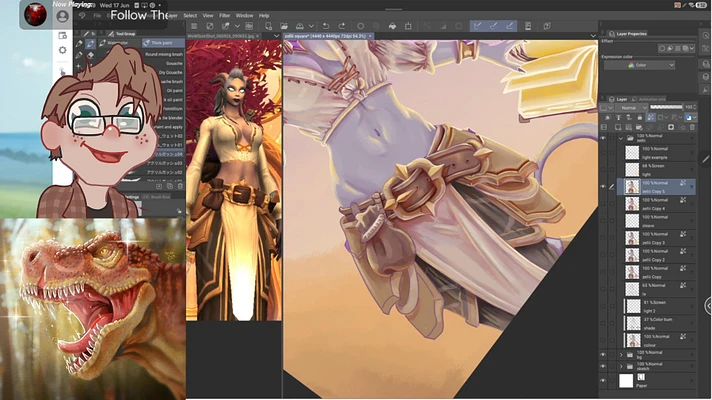Viewport: 712px width, 400px height.
Task: Toggle visibility of the zelli Copy 5 layer
Action: (x=603, y=187)
